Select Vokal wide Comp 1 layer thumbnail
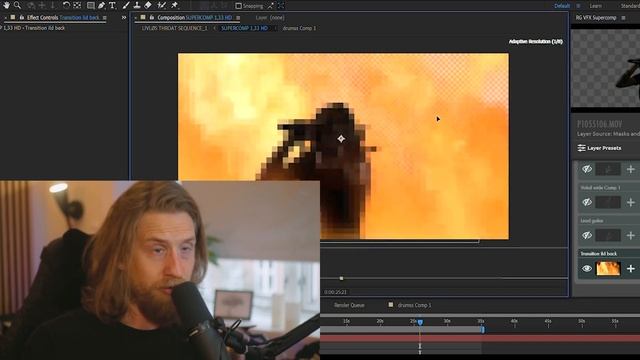The image size is (640, 360). 608,202
